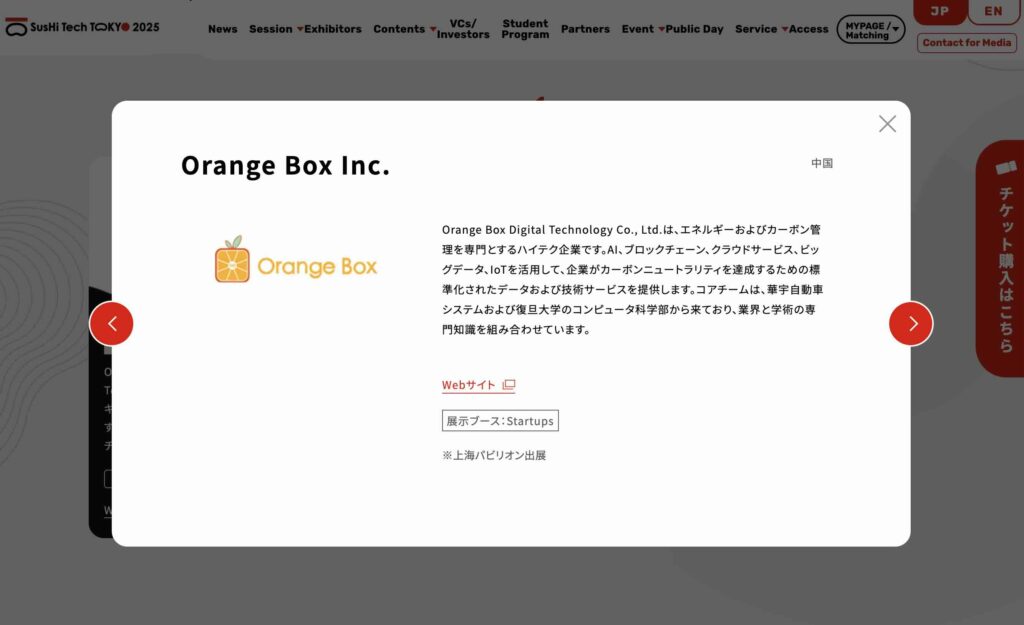Open the News menu item
1024x625 pixels.
[x=223, y=29]
